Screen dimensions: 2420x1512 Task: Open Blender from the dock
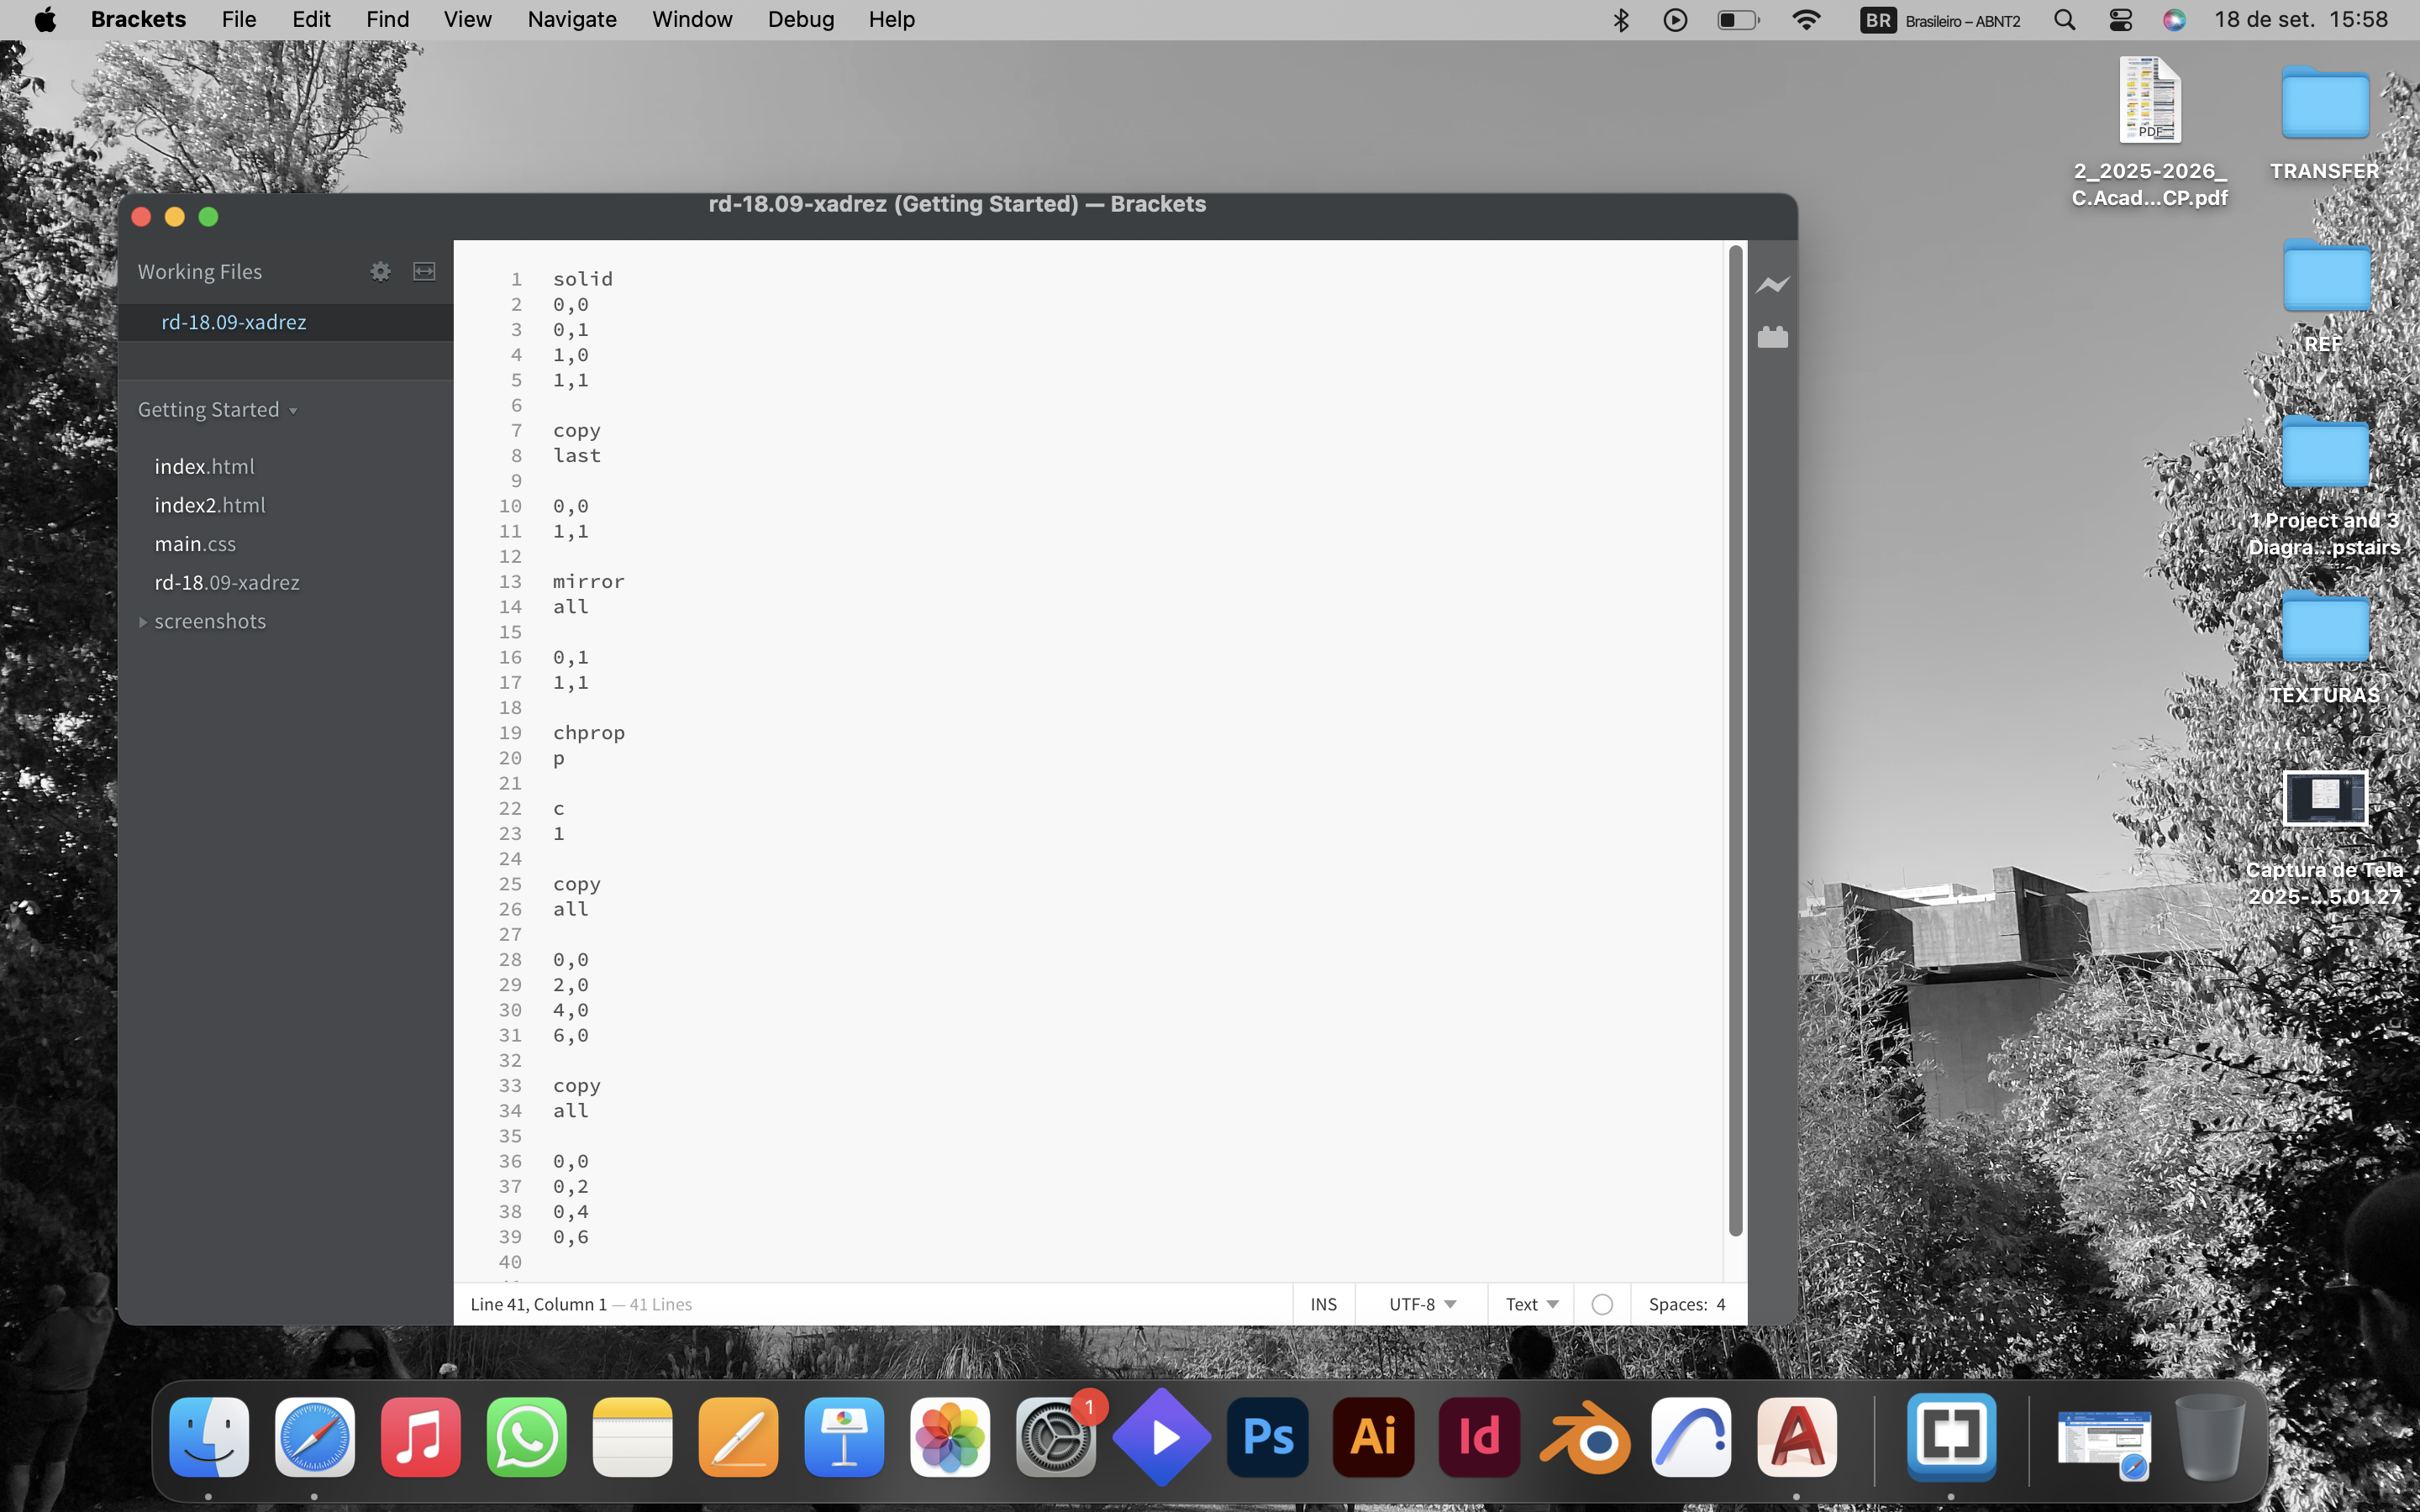1585,1438
